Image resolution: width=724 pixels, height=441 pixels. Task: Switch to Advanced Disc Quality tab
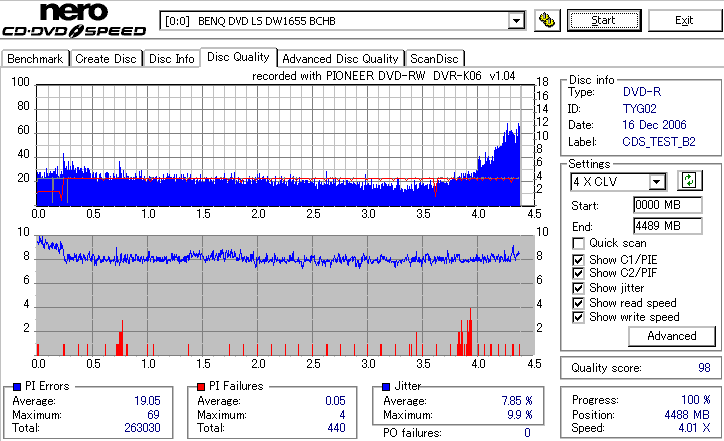pos(340,59)
